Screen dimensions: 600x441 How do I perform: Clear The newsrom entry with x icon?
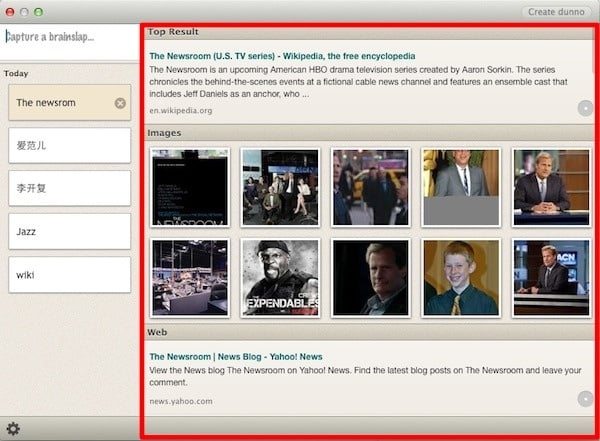120,103
